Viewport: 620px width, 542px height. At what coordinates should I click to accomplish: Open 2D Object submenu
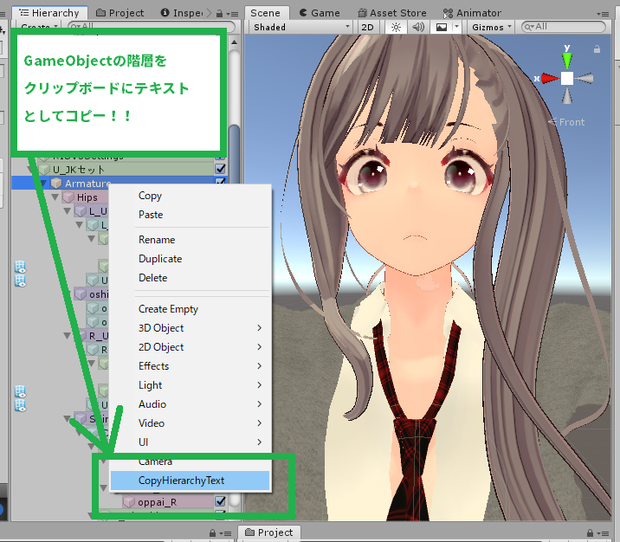tap(190, 347)
